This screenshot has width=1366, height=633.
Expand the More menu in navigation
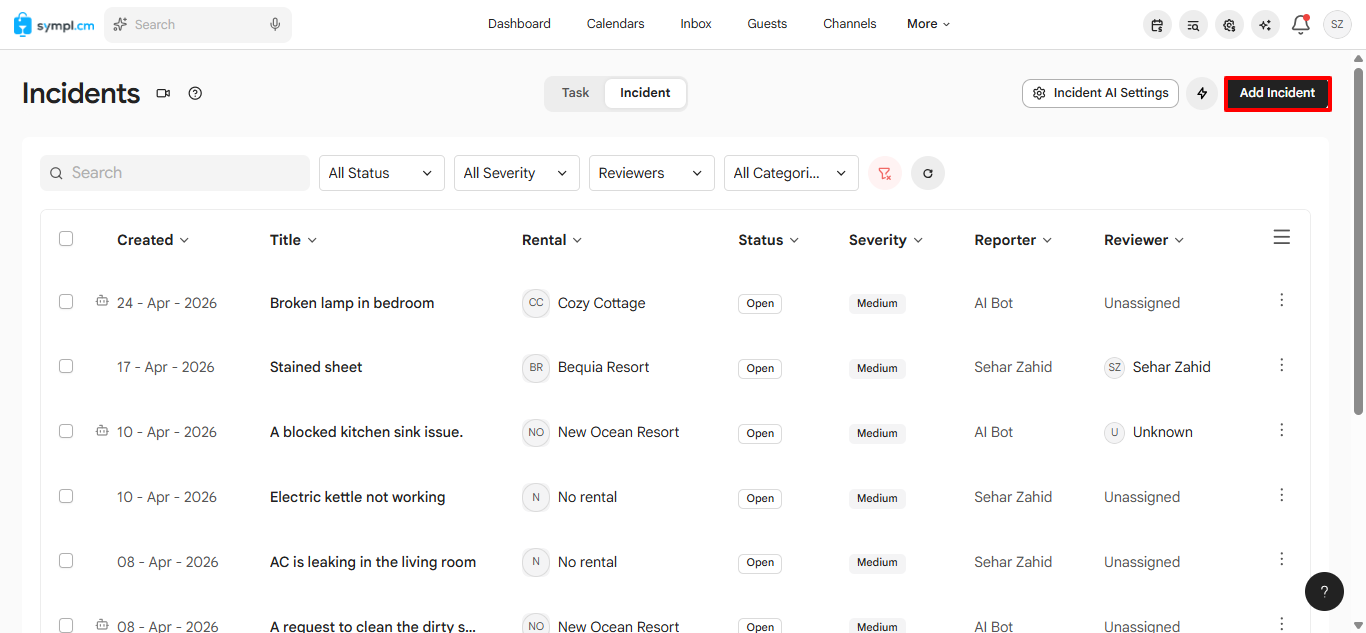(x=929, y=24)
